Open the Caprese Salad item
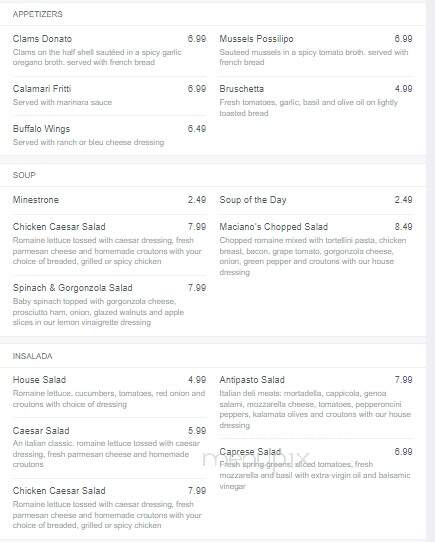Viewport: 435px width, 542px height. coord(250,452)
